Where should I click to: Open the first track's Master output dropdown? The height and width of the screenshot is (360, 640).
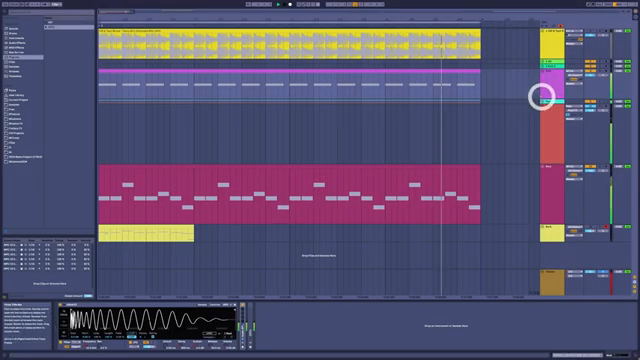click(x=574, y=44)
